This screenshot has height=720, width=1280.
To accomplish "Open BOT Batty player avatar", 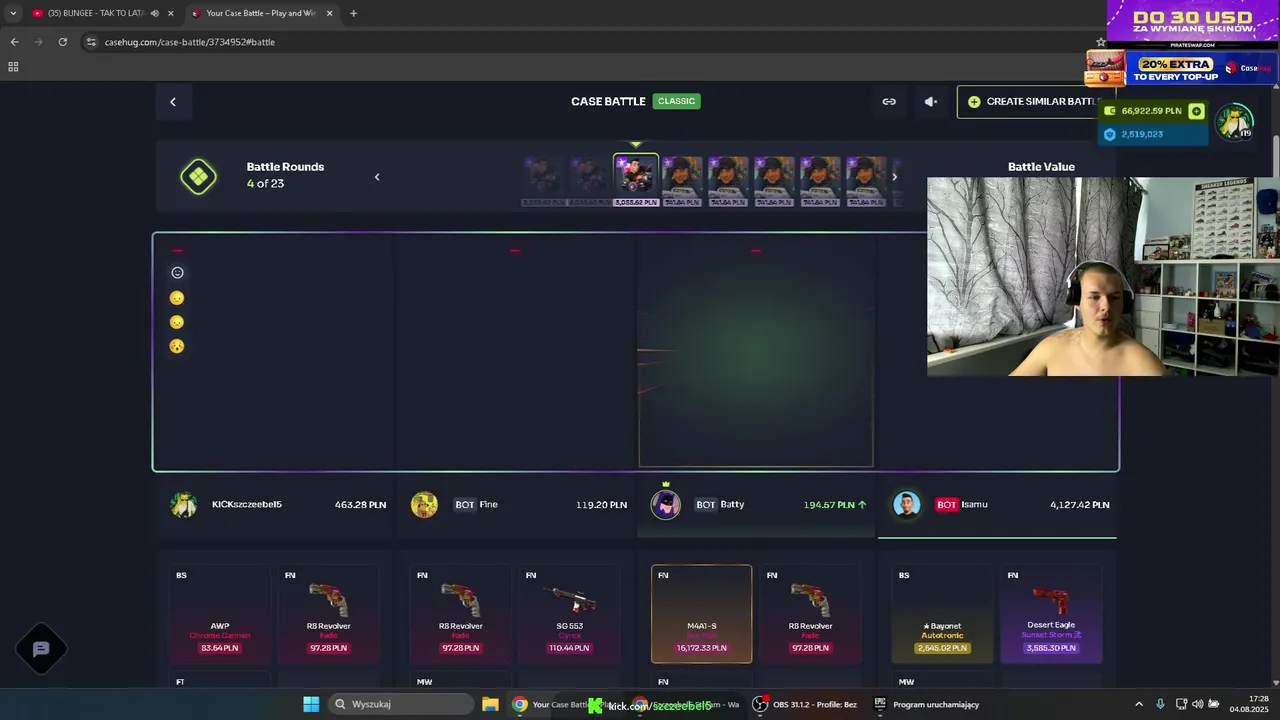I will 665,505.
